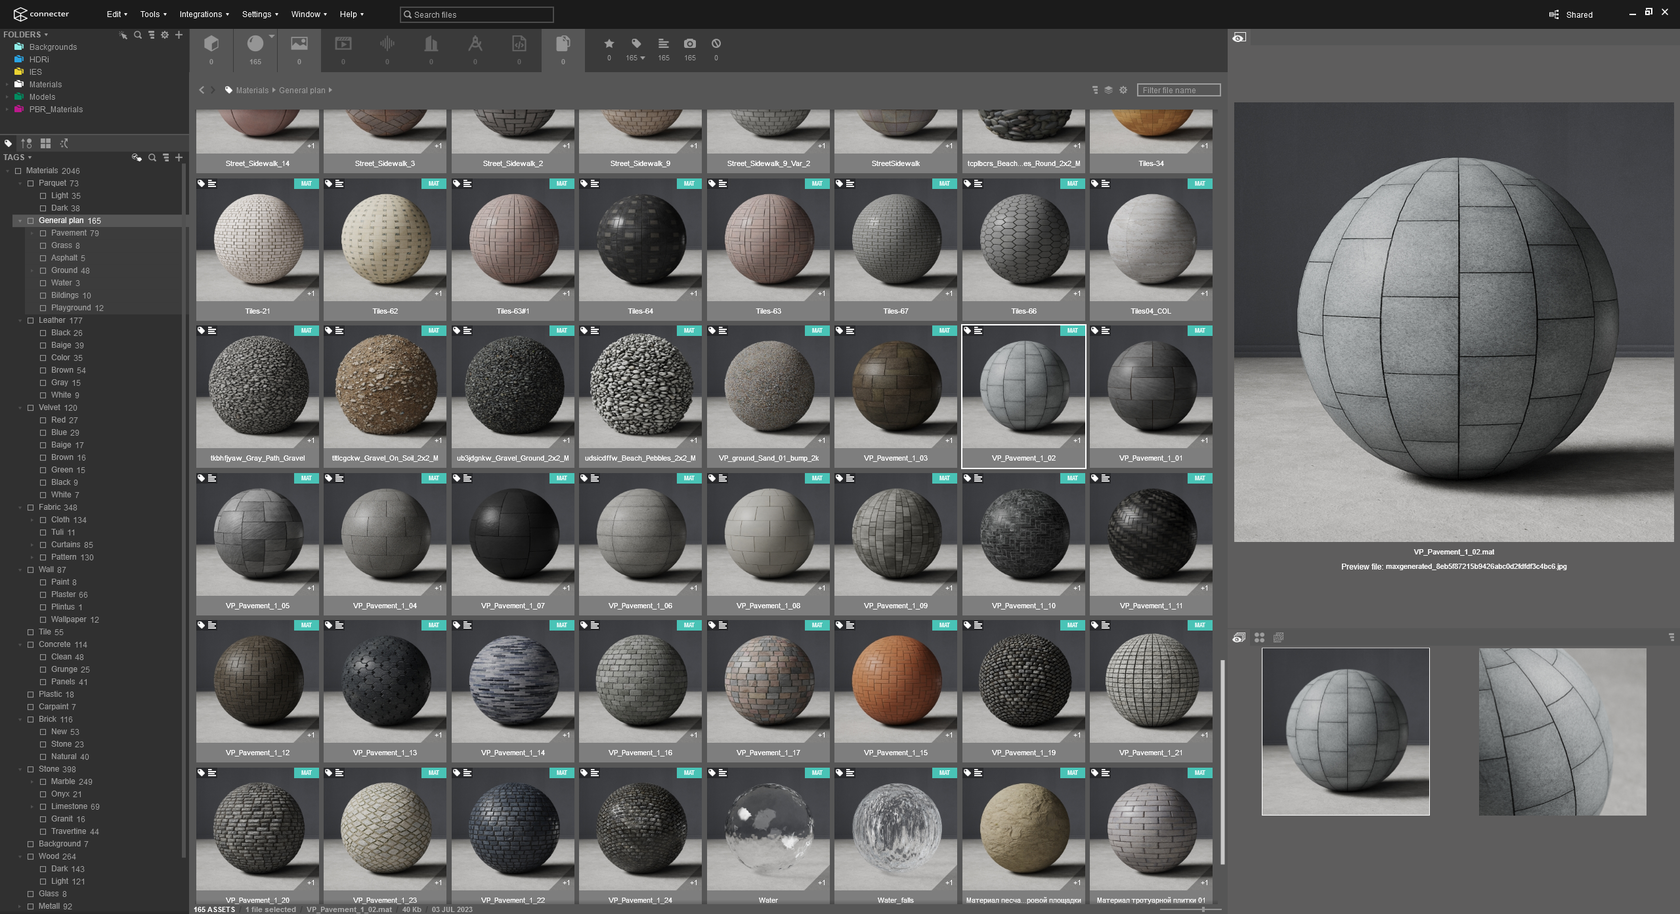
Task: Click the preview eye icon above viewer
Action: pyautogui.click(x=1239, y=38)
